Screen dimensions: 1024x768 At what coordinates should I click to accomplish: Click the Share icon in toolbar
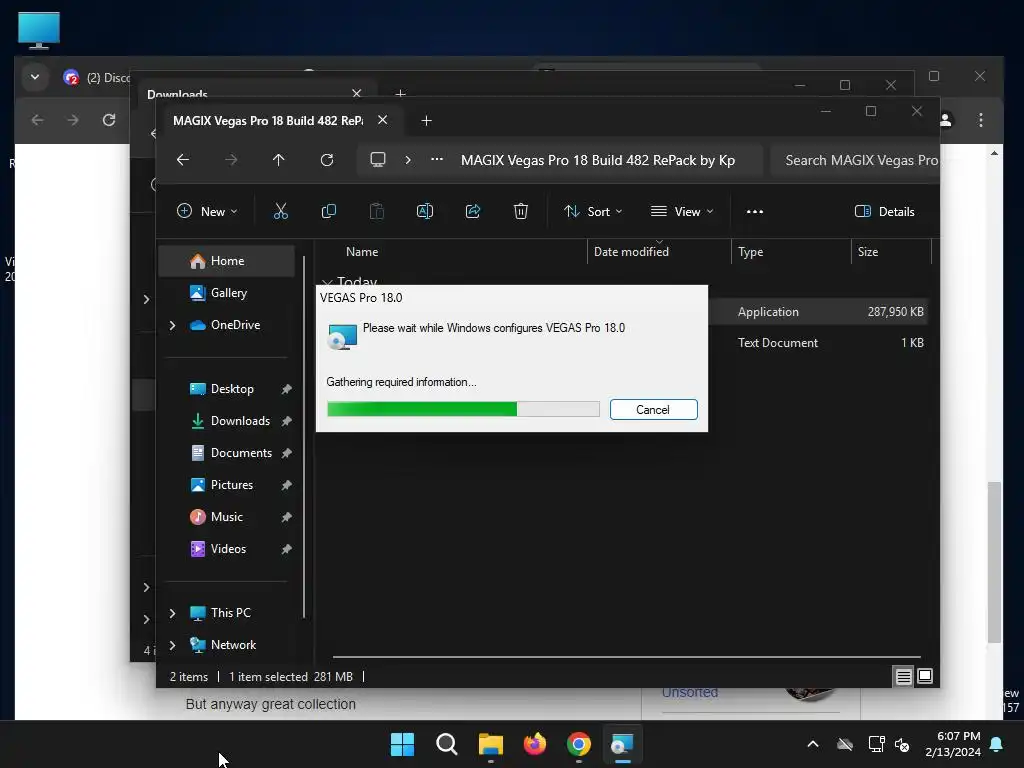tap(473, 211)
